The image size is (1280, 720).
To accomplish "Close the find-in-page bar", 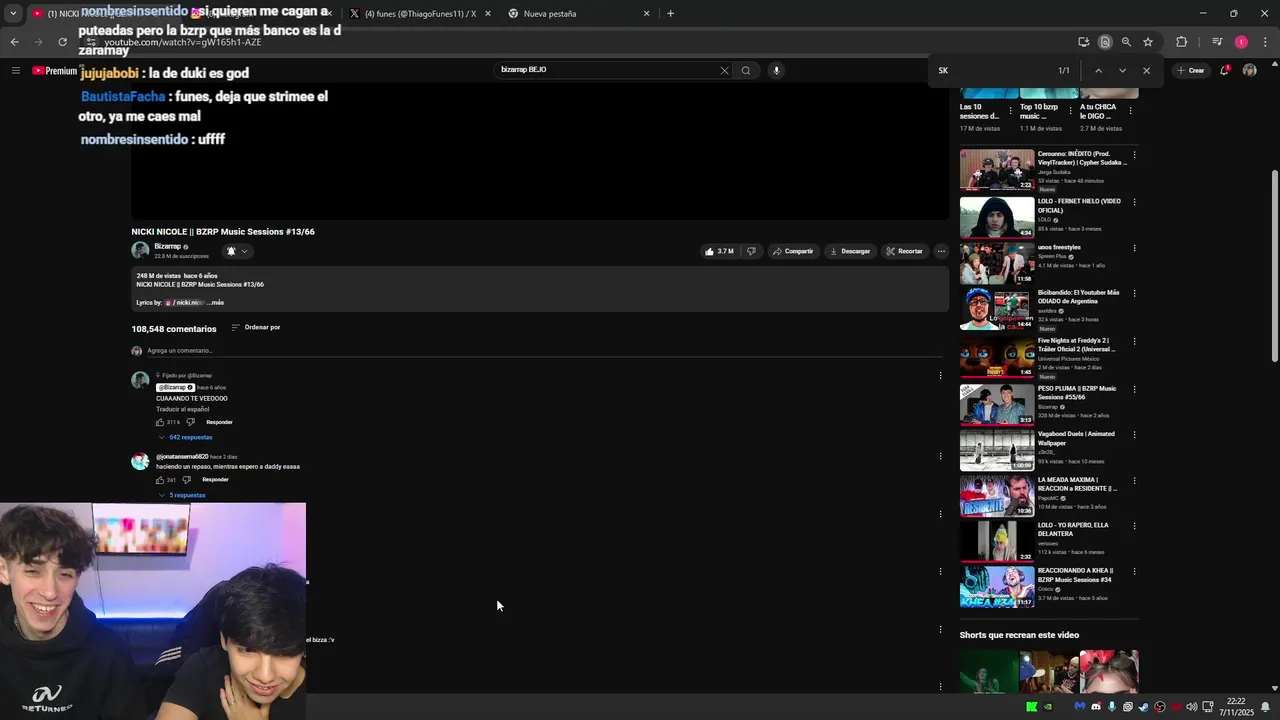I will 1146,70.
